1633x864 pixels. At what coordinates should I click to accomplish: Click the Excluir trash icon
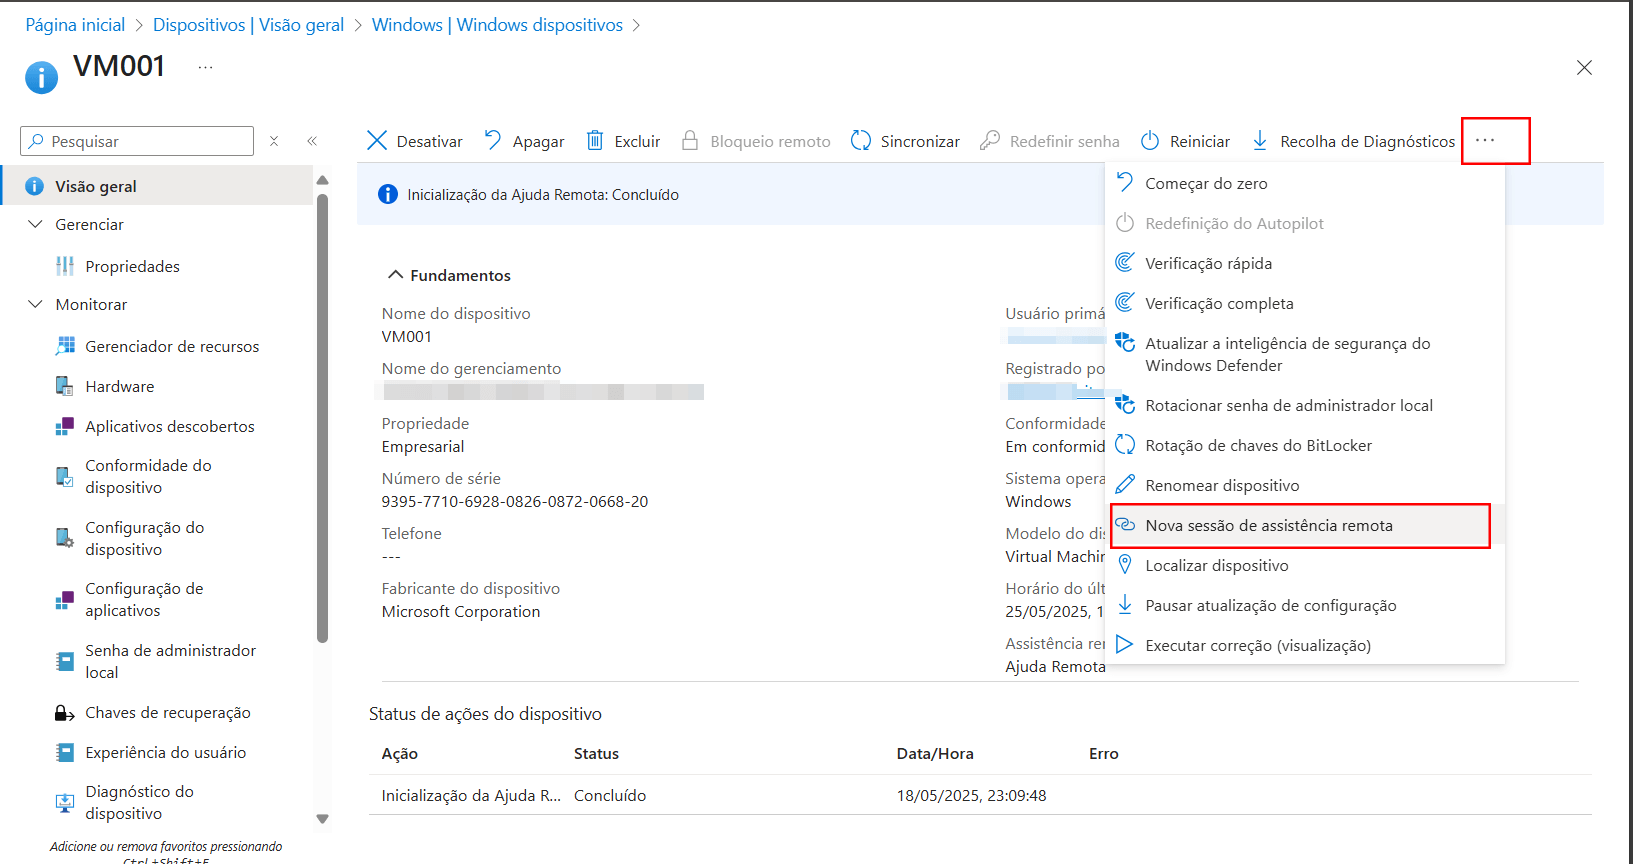coord(595,141)
